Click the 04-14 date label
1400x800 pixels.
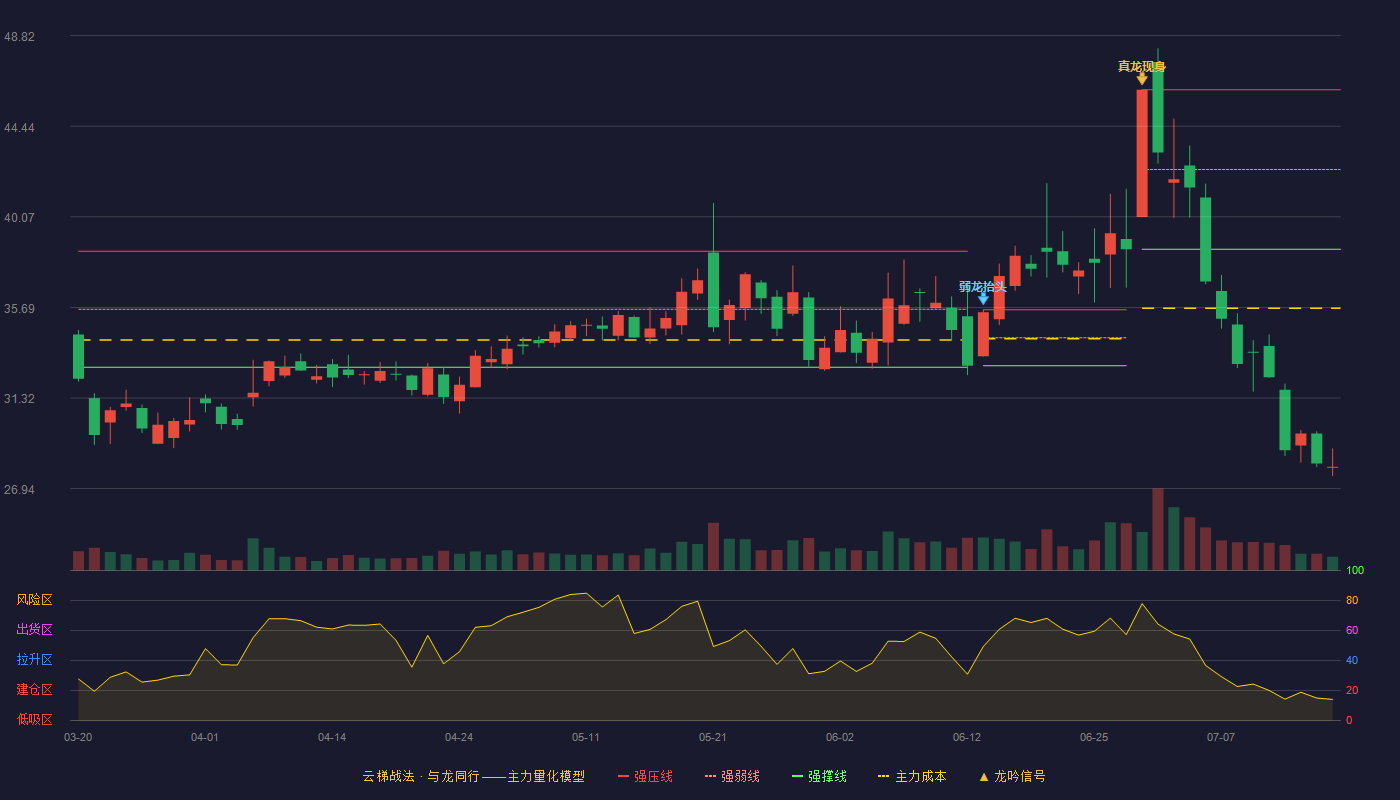[x=332, y=737]
